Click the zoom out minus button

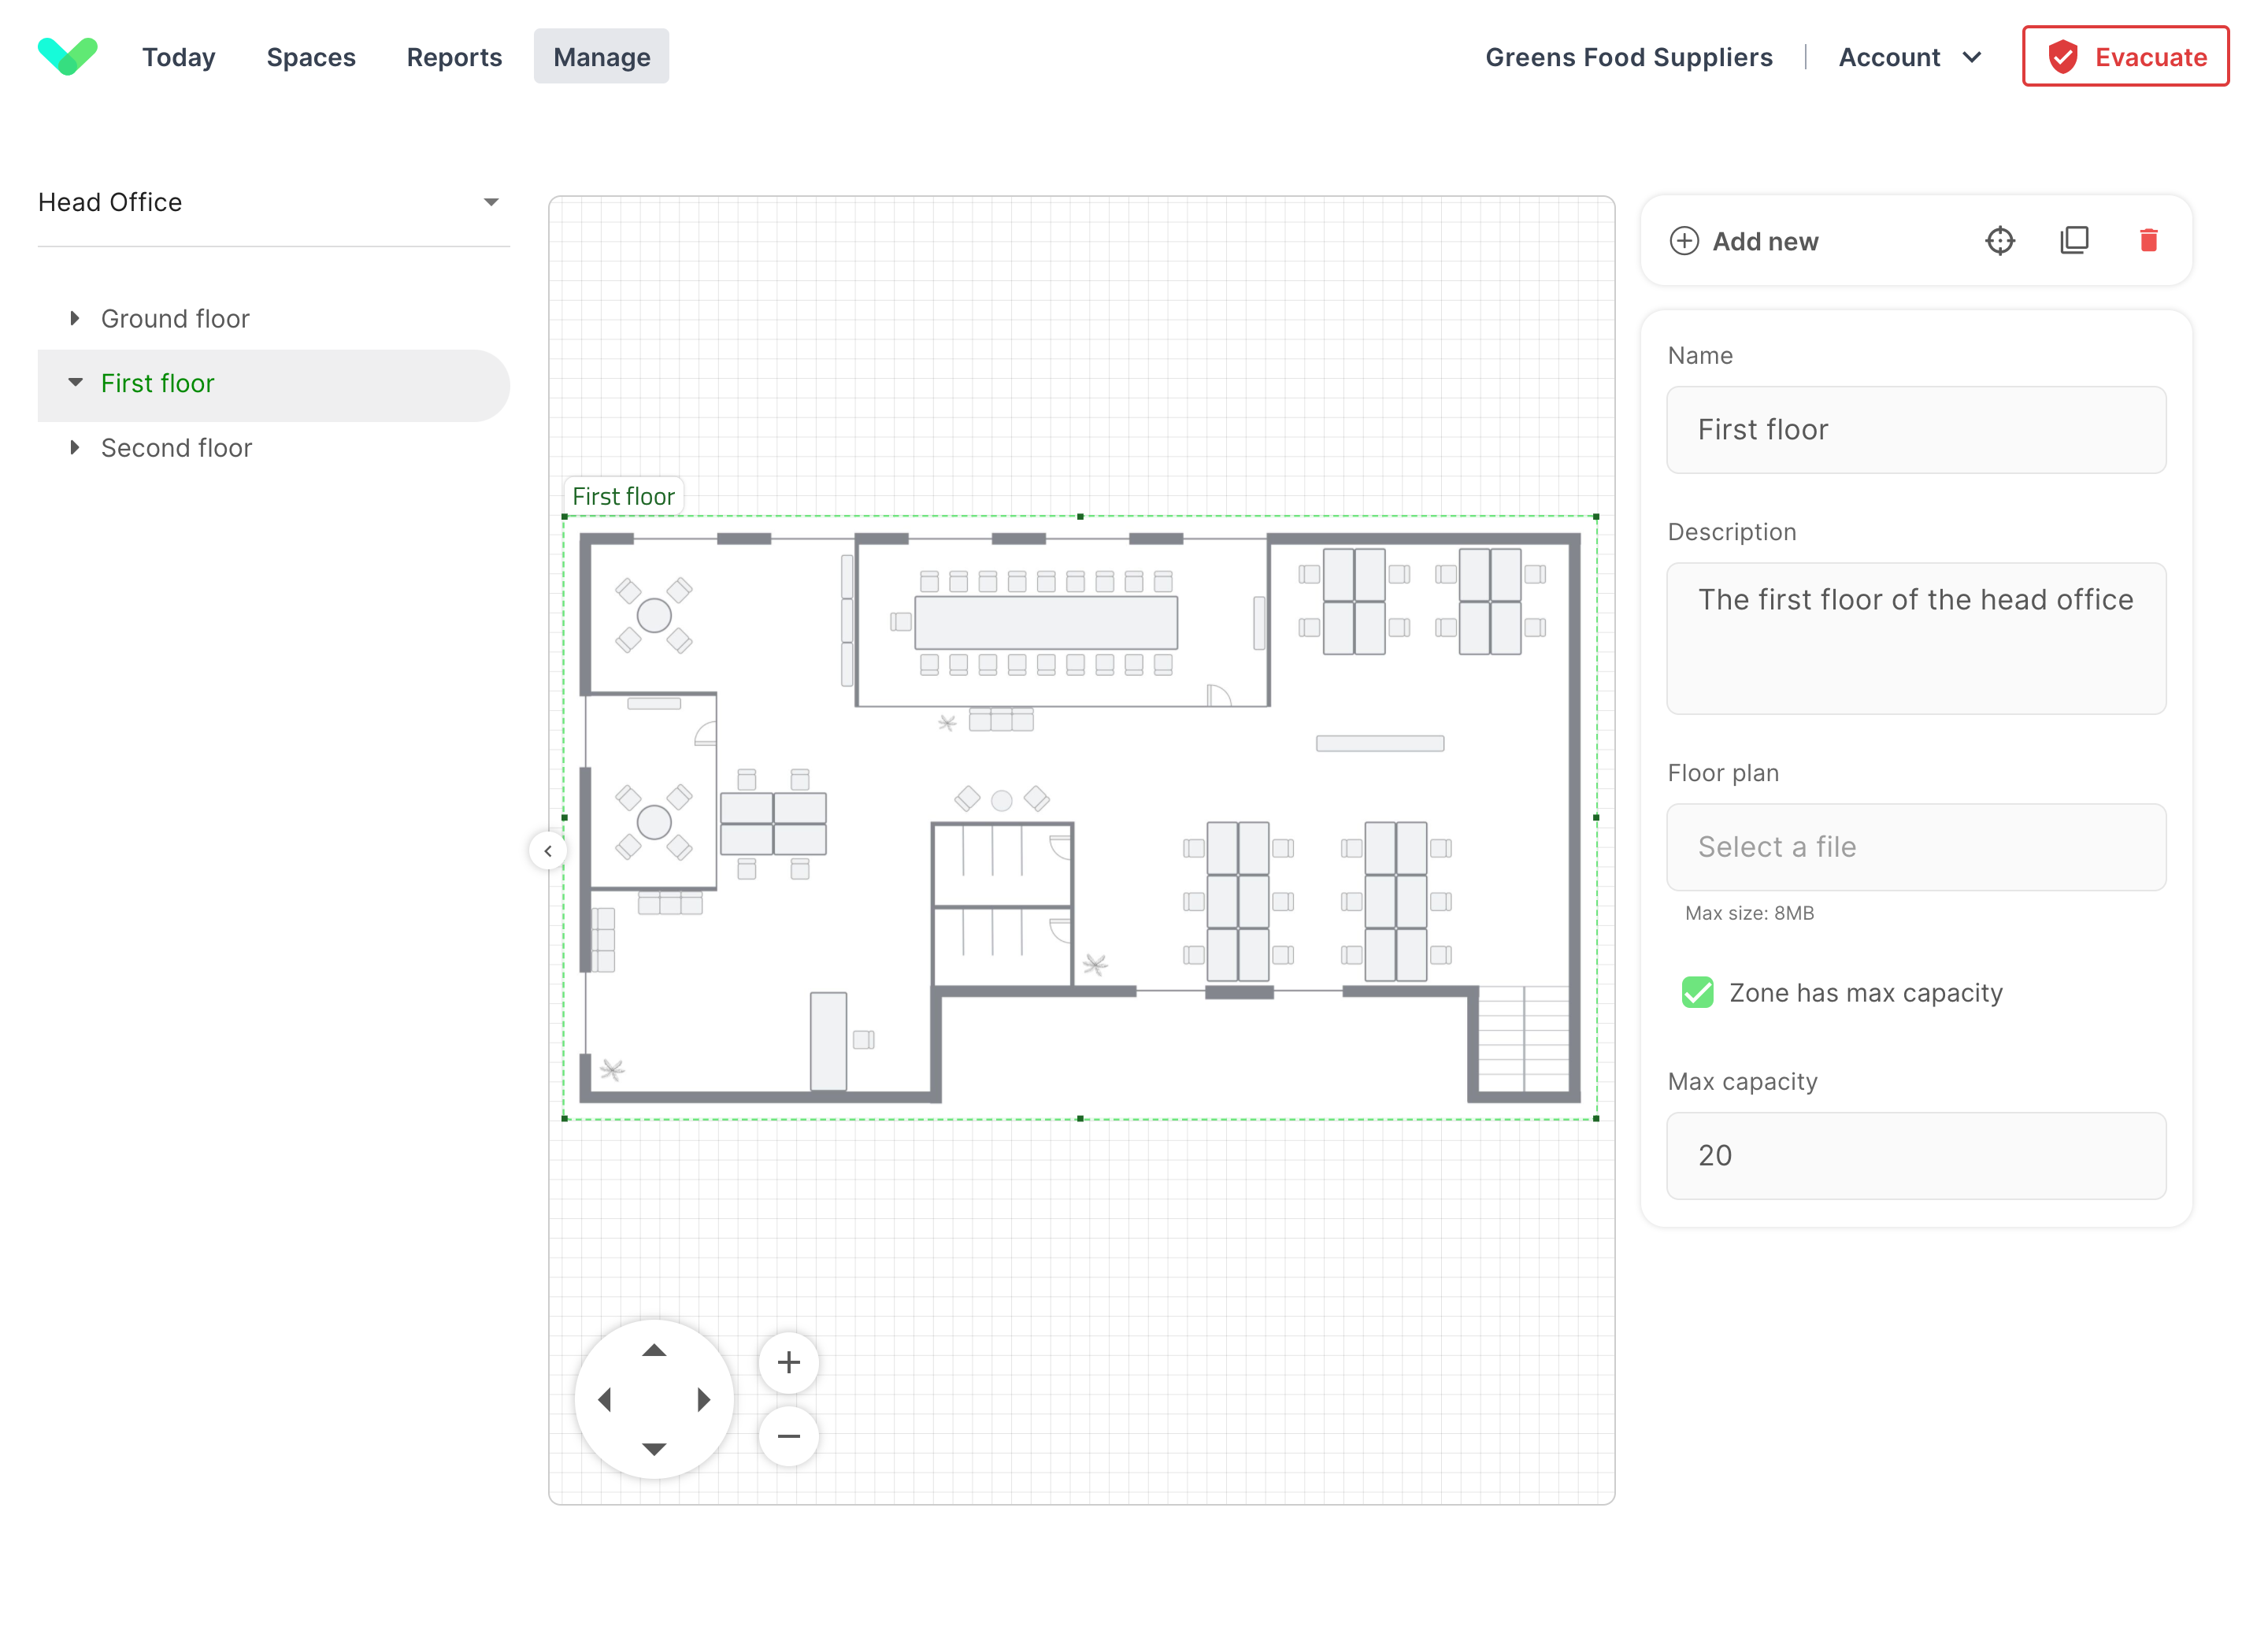coord(789,1435)
